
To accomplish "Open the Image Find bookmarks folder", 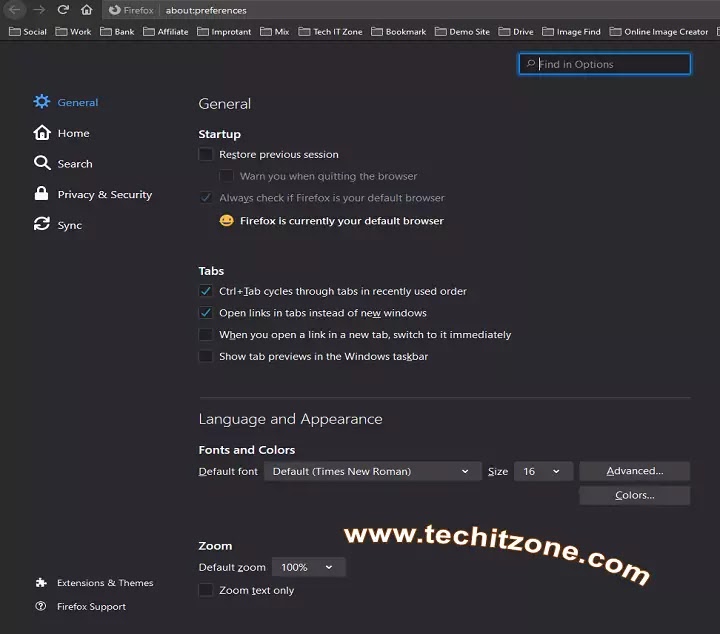I will [x=571, y=32].
